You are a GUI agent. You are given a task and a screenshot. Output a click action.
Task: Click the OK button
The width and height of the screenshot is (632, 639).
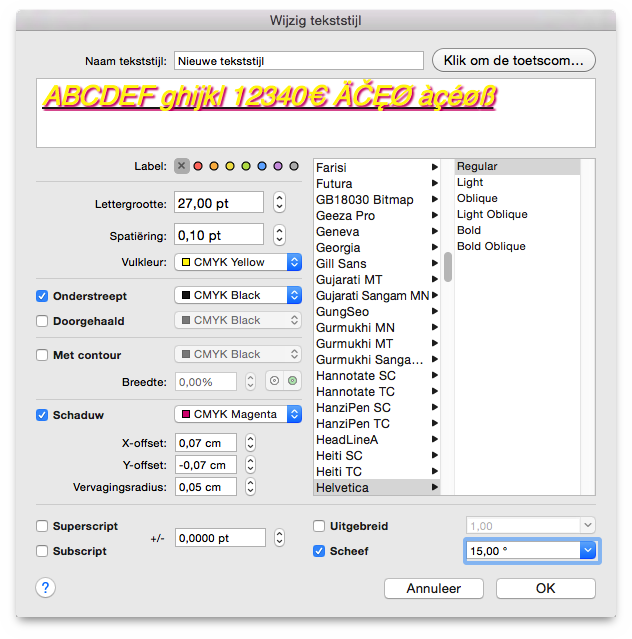click(546, 588)
